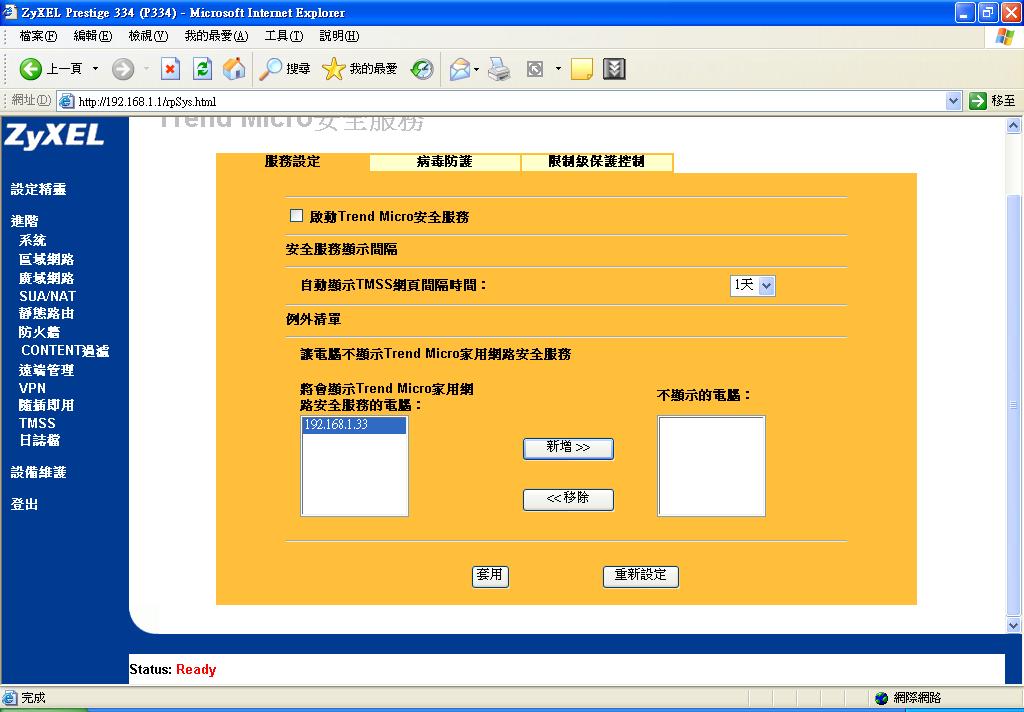Viewport: 1024px width, 712px height.
Task: Open 日誌檔 in the sidebar
Action: click(39, 441)
